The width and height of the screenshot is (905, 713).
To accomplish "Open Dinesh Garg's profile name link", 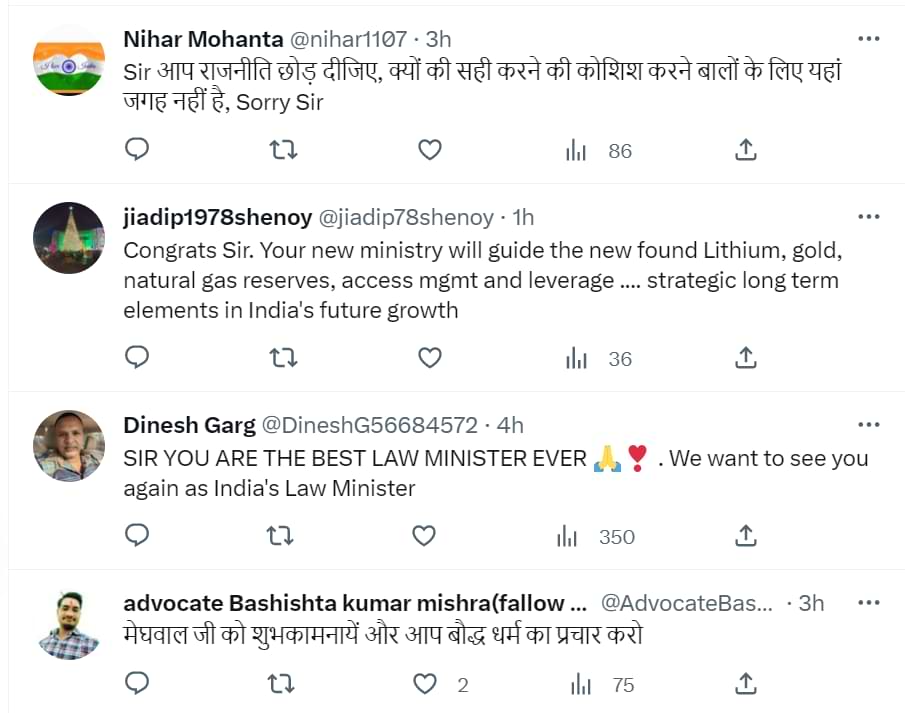I will pyautogui.click(x=189, y=425).
